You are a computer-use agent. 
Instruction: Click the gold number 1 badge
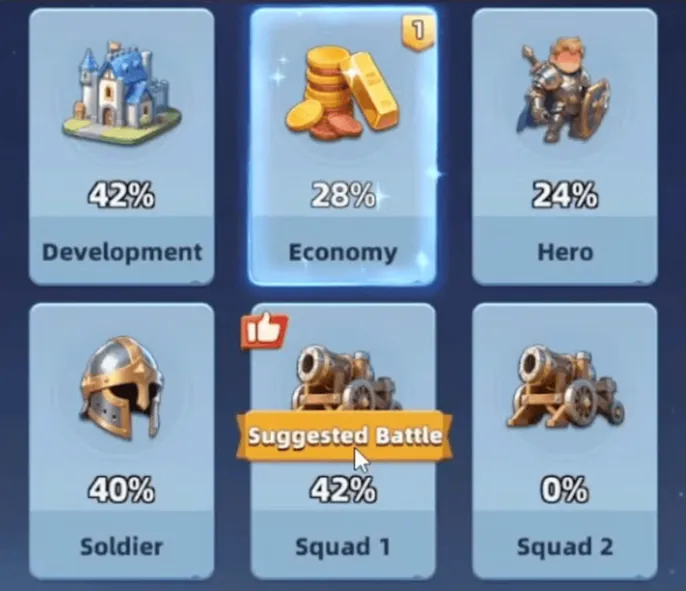coord(418,32)
